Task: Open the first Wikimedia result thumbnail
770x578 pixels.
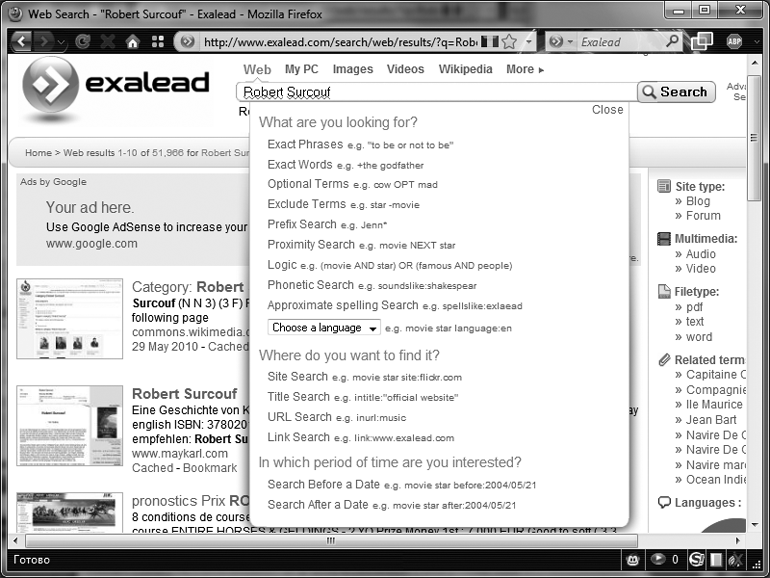Action: (70, 318)
